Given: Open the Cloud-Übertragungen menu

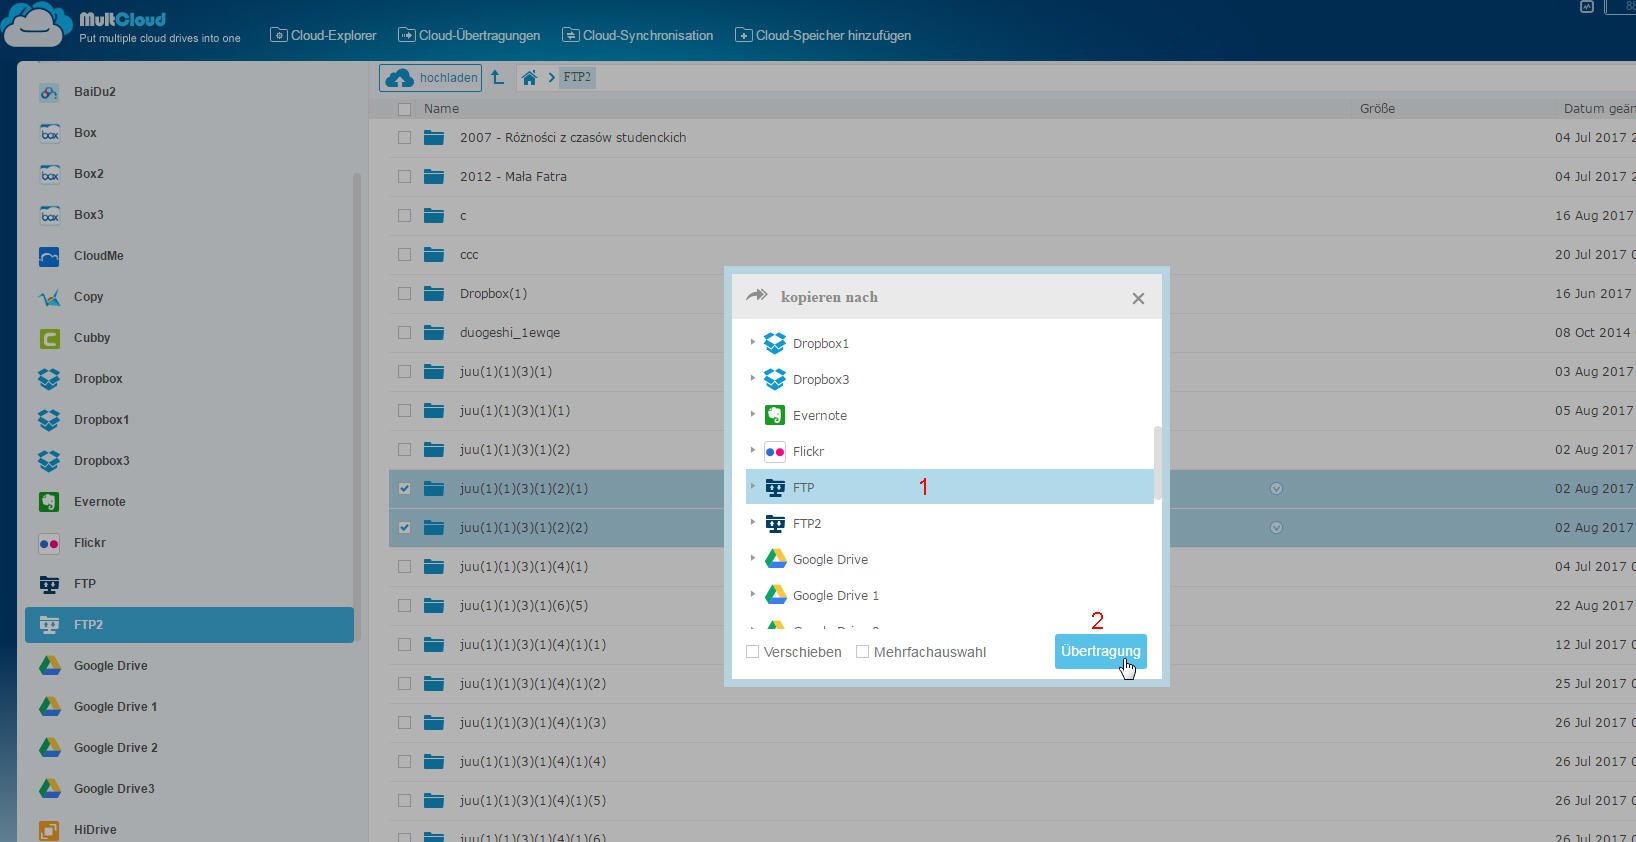Looking at the screenshot, I should [x=469, y=36].
